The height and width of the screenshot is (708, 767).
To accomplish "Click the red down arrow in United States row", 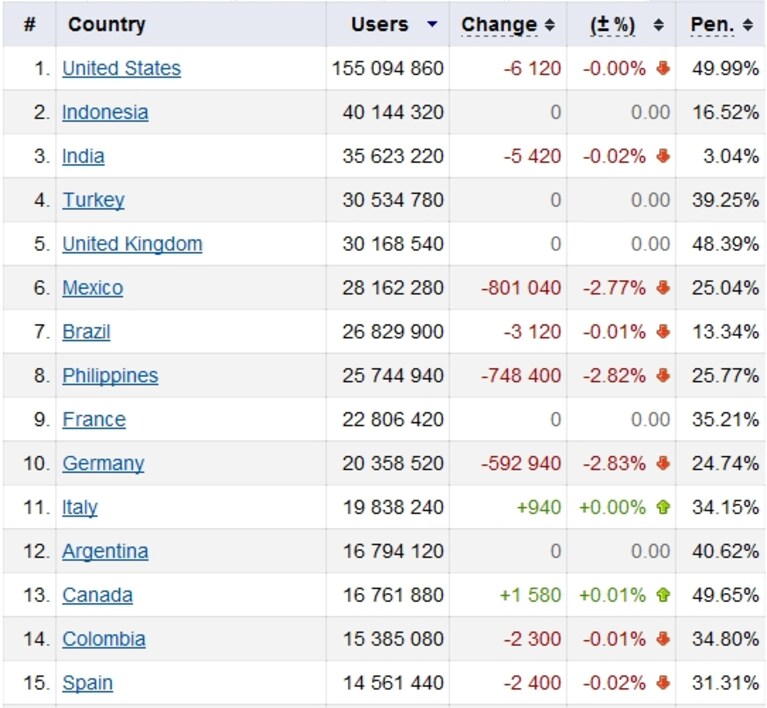I will (x=663, y=68).
